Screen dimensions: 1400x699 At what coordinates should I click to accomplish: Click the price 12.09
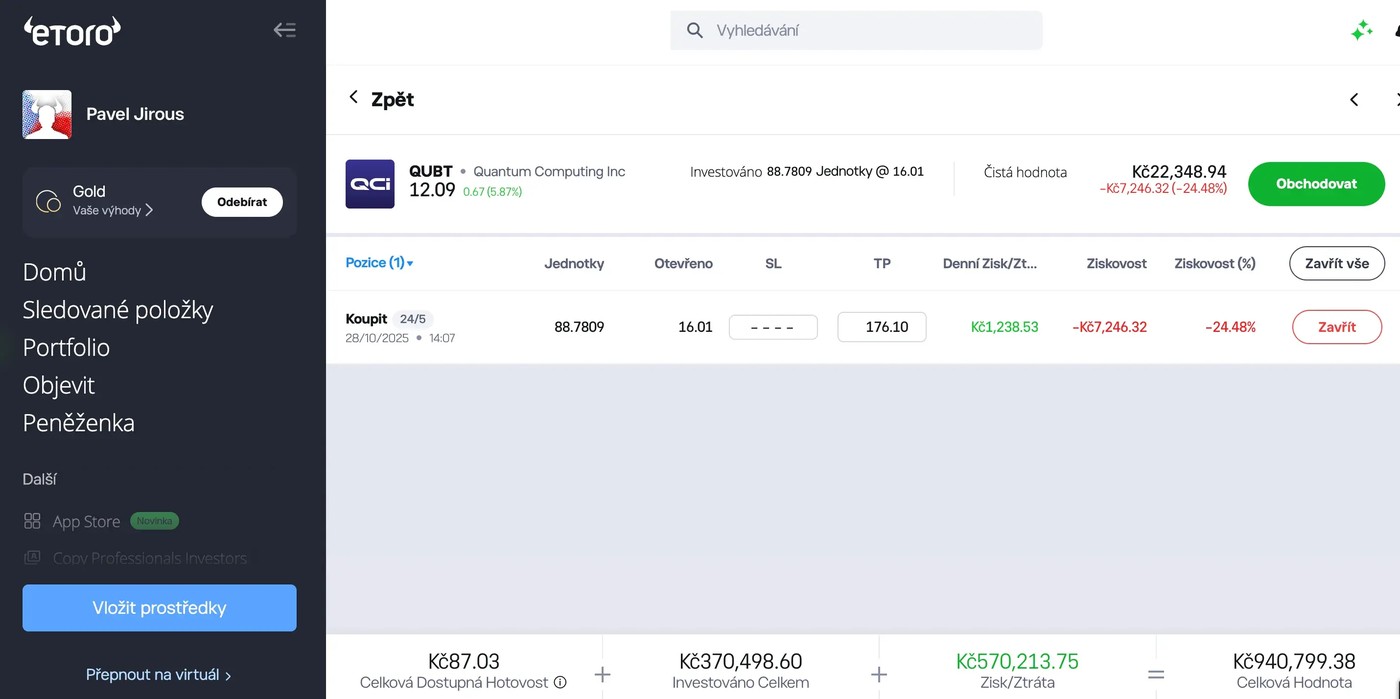[432, 190]
